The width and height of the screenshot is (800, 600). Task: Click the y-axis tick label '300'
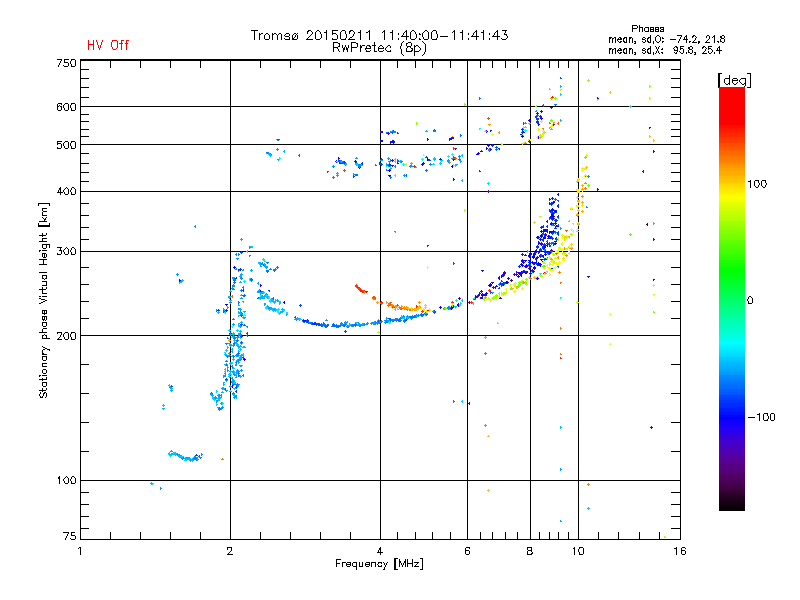(x=66, y=252)
